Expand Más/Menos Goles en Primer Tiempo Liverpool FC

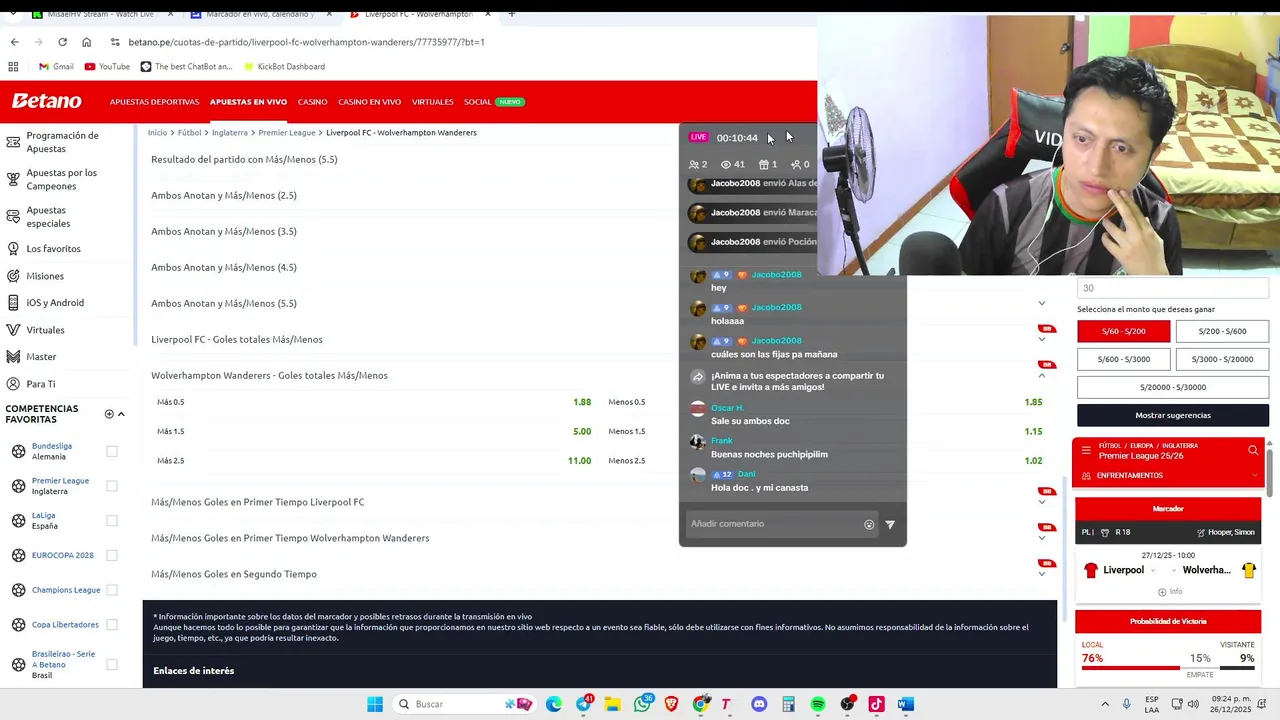(x=1041, y=502)
